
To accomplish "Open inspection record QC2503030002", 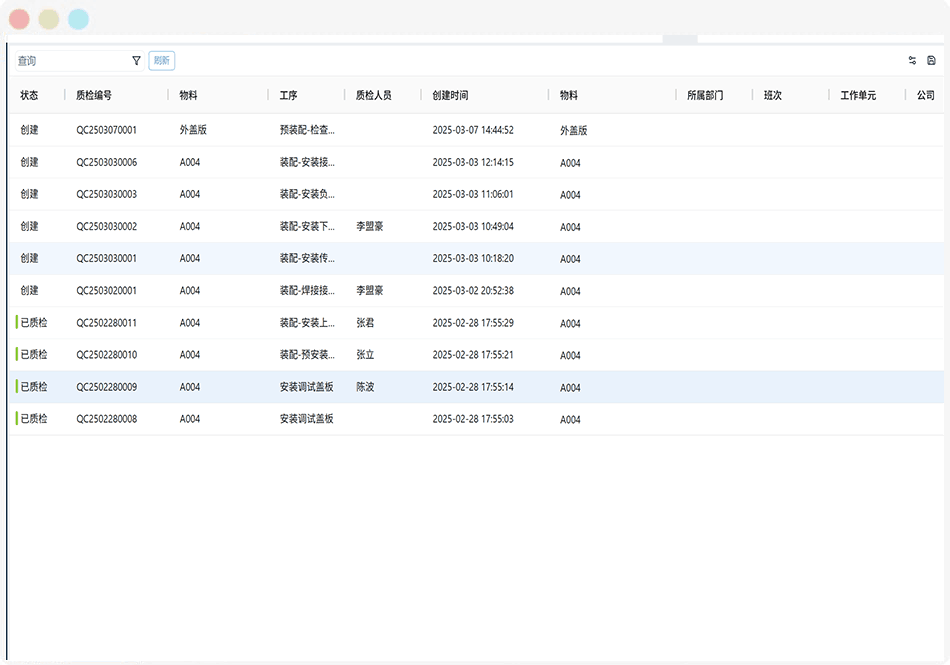I will pyautogui.click(x=476, y=227).
